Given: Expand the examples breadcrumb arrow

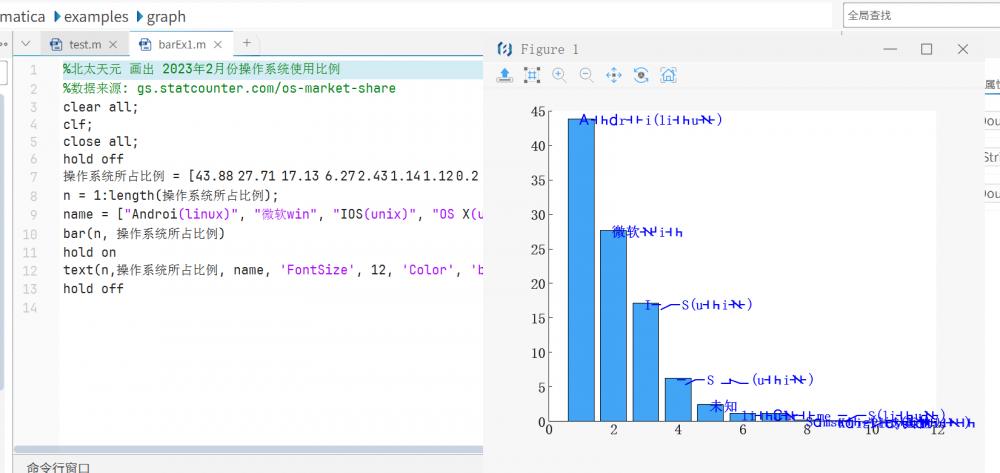Looking at the screenshot, I should pos(55,16).
